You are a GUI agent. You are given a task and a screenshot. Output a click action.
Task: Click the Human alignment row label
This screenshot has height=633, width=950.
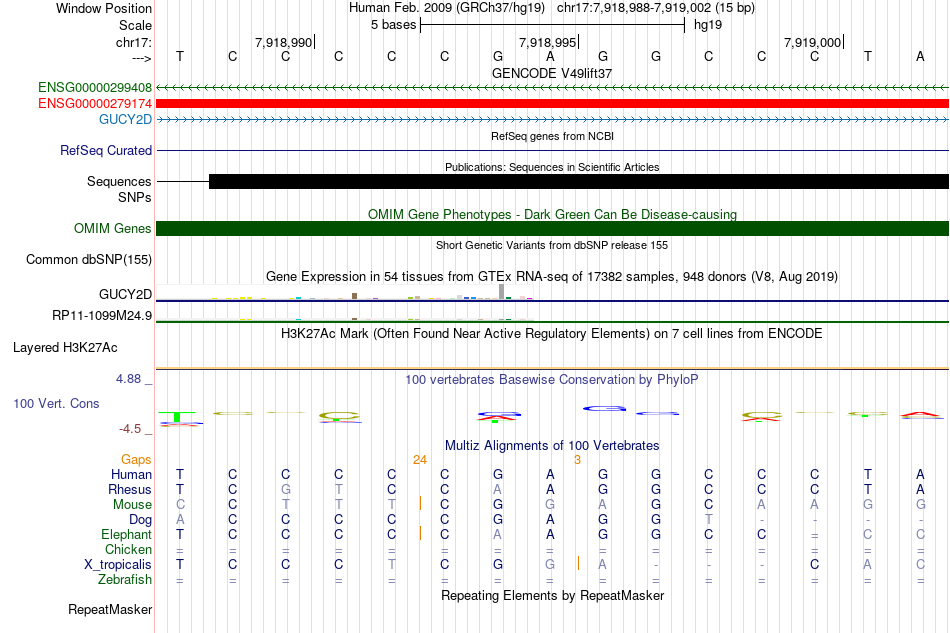[131, 474]
